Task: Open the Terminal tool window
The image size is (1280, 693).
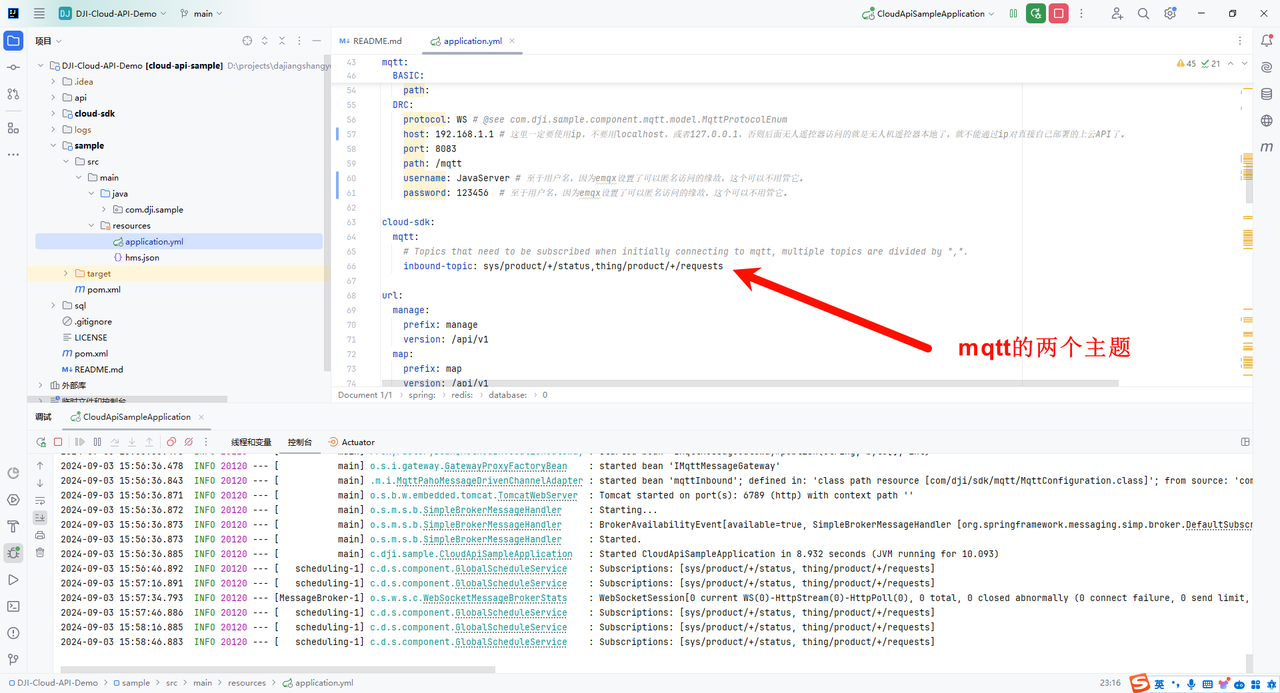Action: pos(13,606)
